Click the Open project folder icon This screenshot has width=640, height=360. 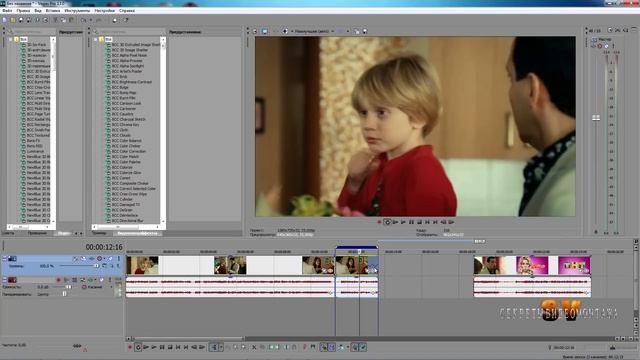(x=13, y=20)
